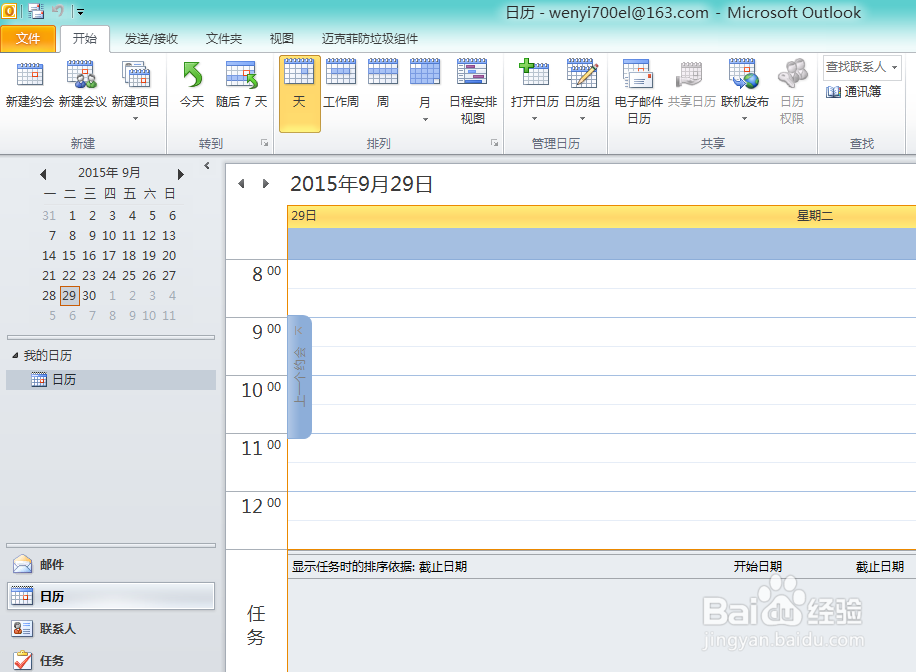This screenshot has height=672, width=916.
Task: Create a new meeting (新建会议)
Action: (x=82, y=86)
